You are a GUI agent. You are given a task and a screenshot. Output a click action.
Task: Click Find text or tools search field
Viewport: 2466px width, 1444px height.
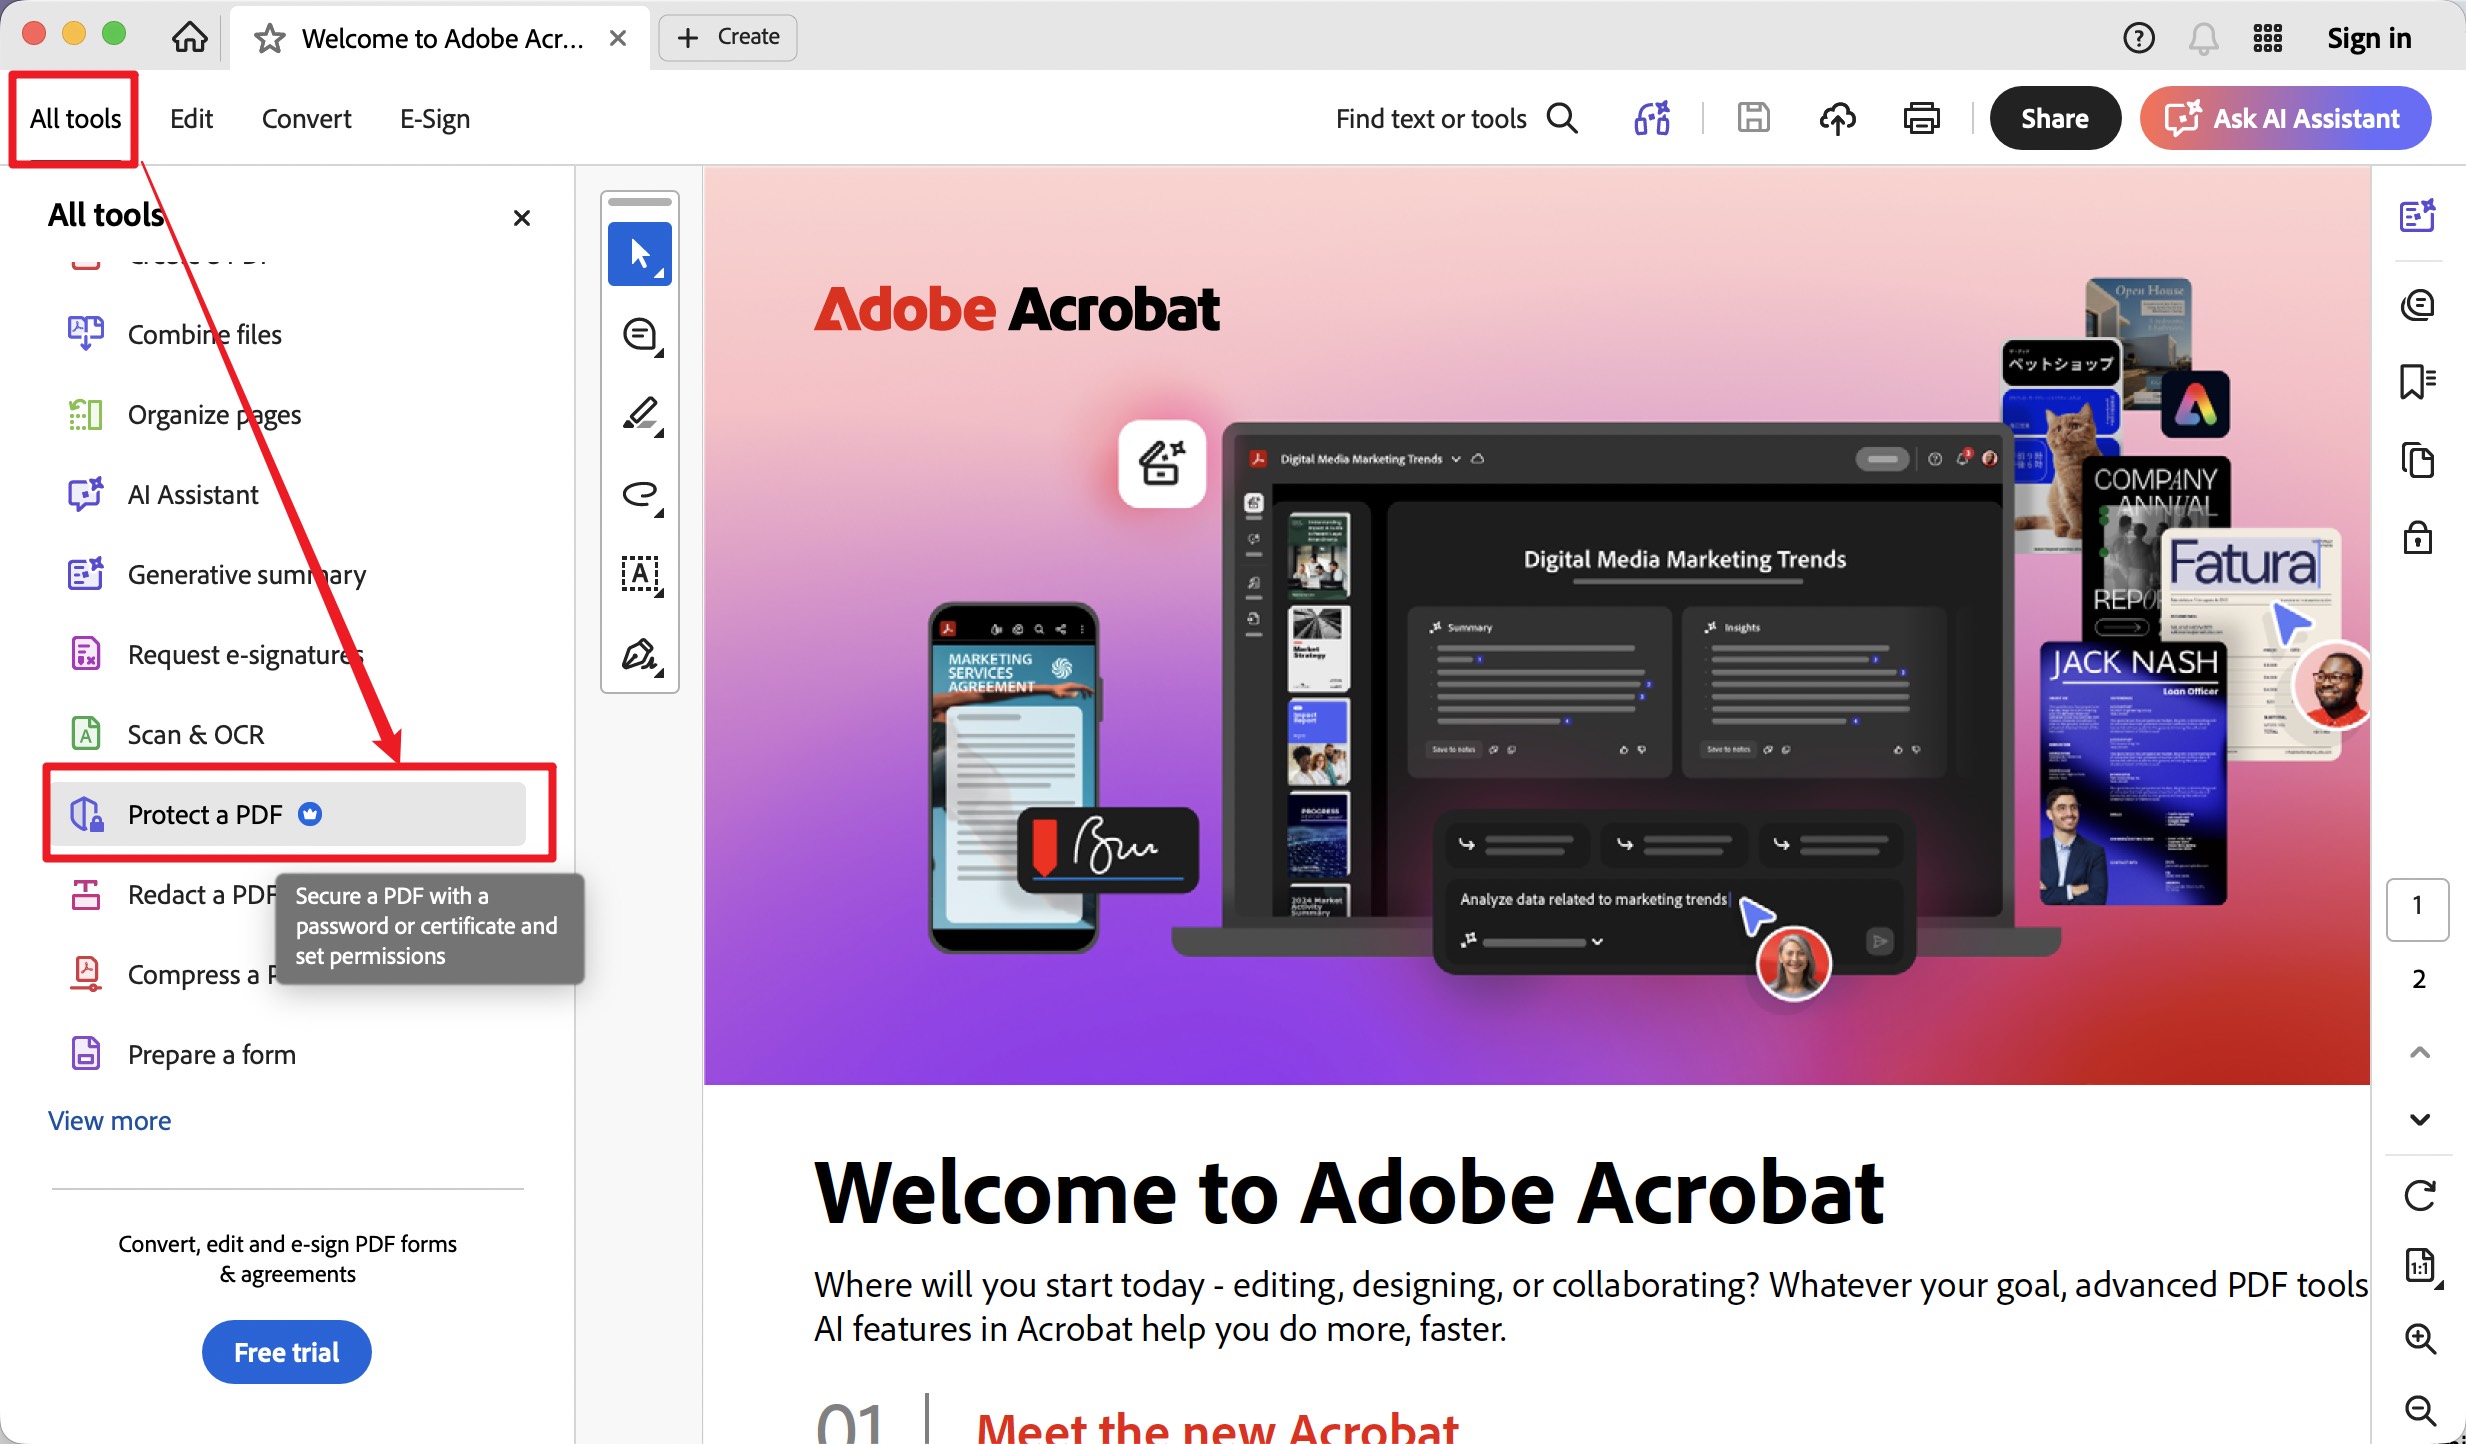(1456, 118)
